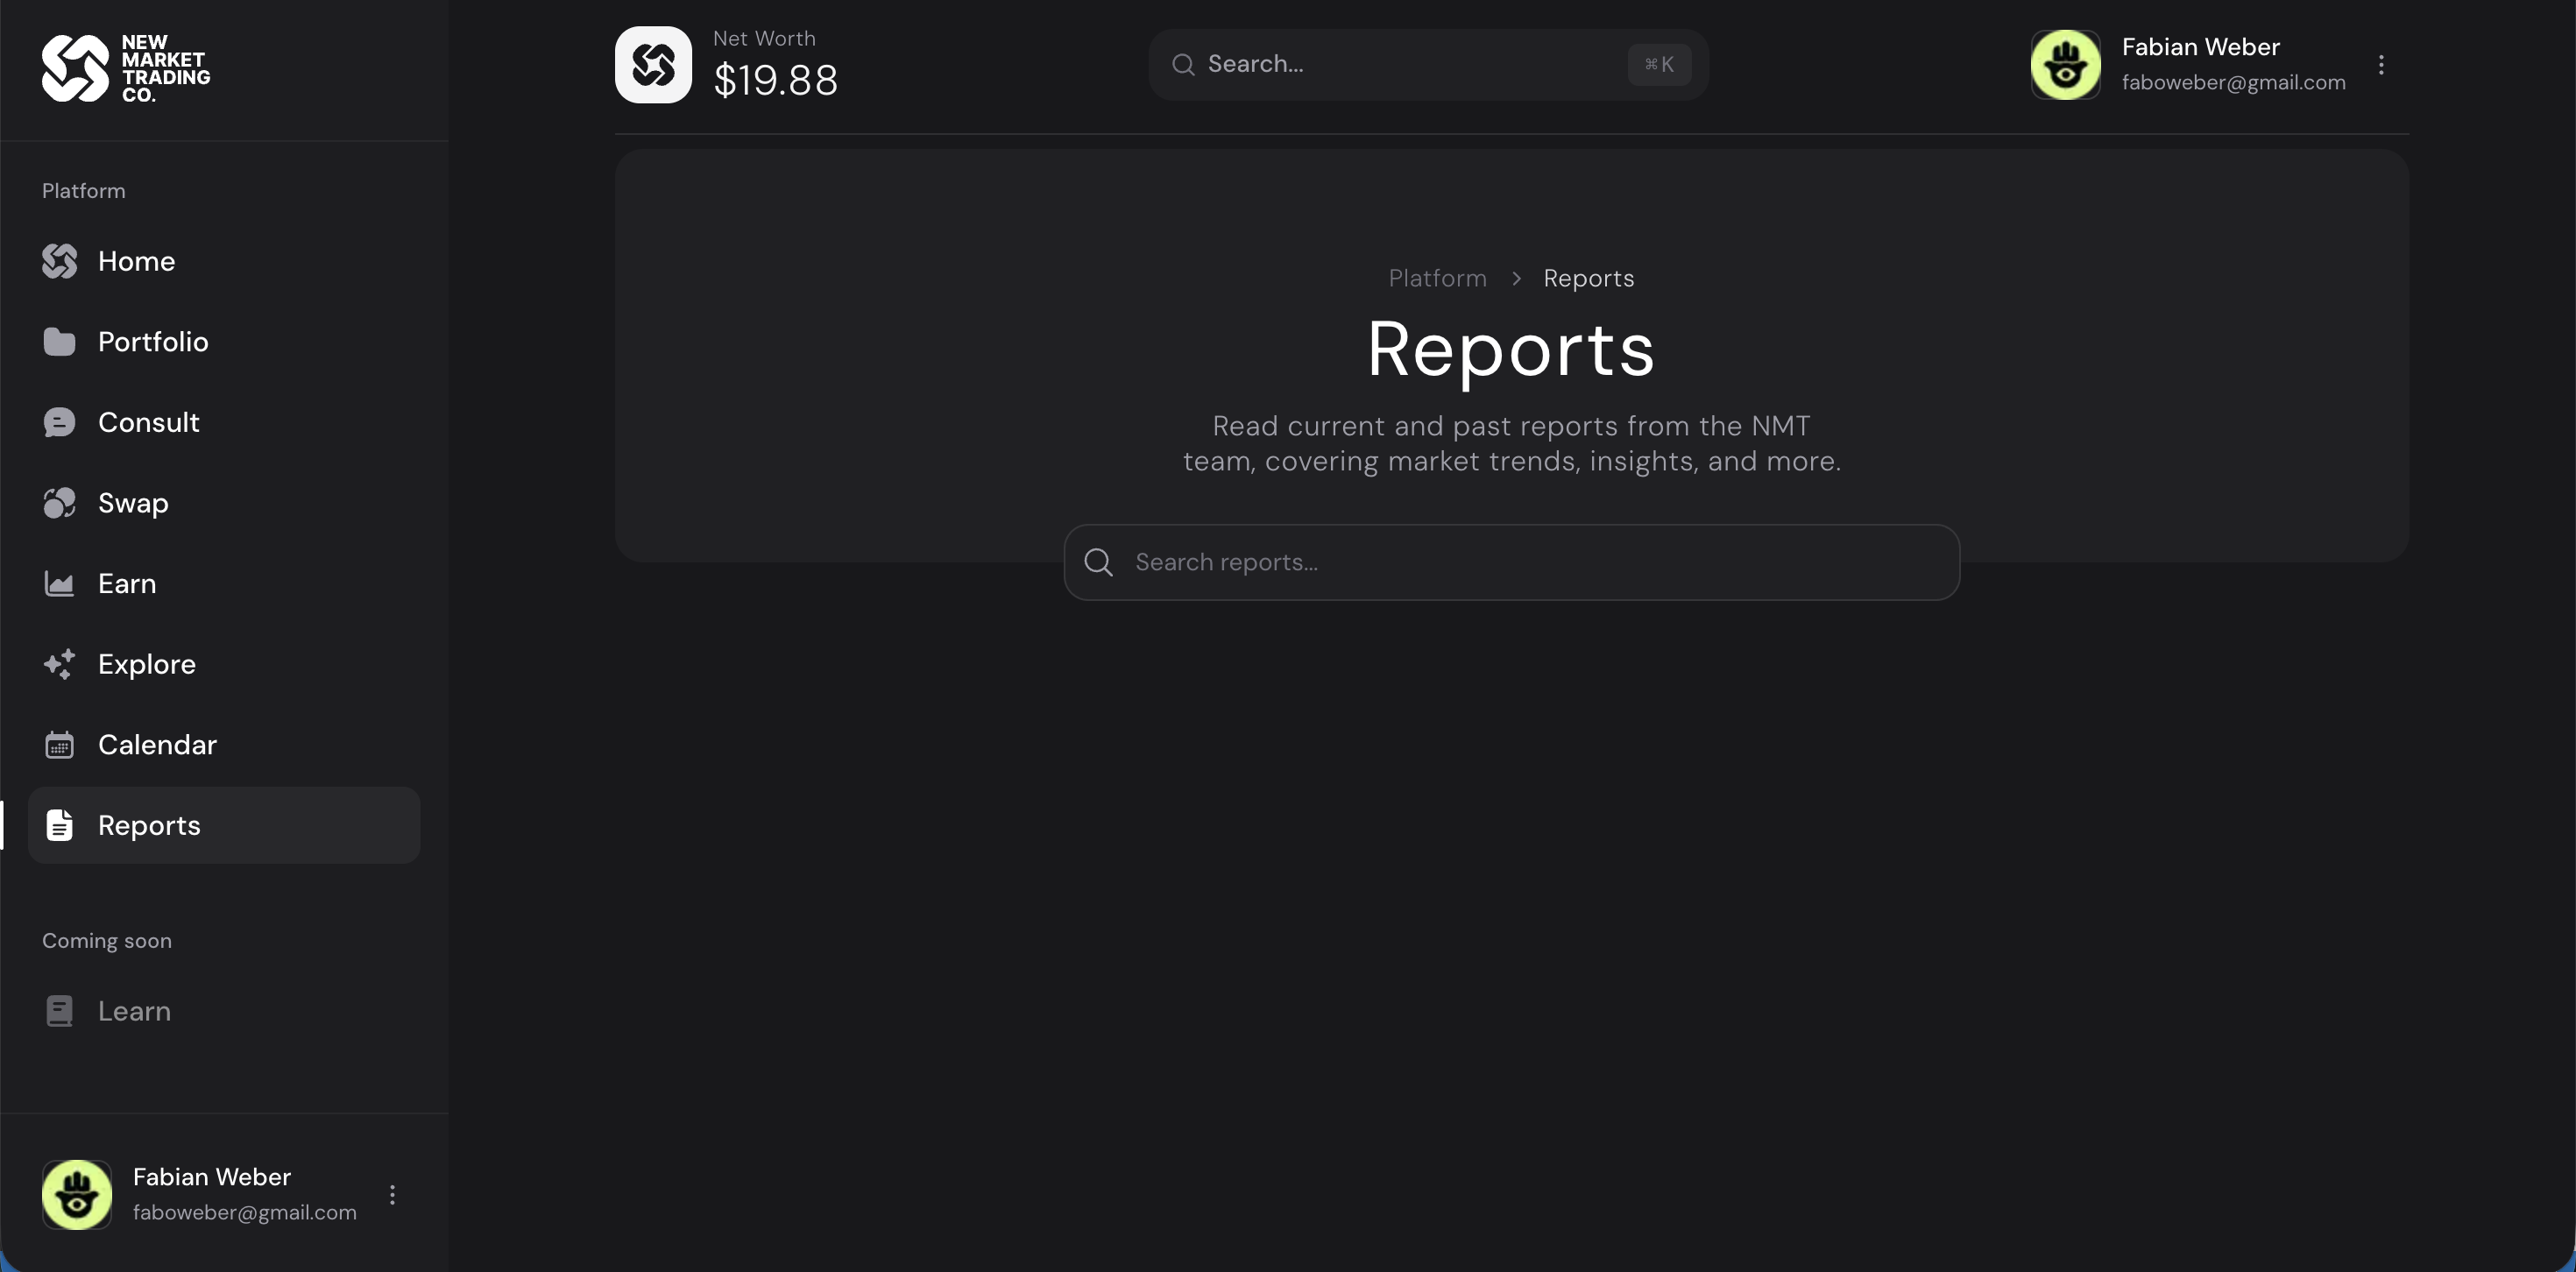Viewport: 2576px width, 1272px height.
Task: Open the Portfolio folder icon
Action: (59, 341)
